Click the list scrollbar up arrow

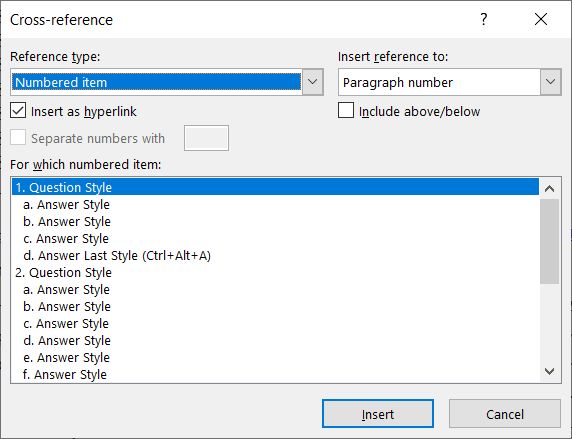[549, 188]
